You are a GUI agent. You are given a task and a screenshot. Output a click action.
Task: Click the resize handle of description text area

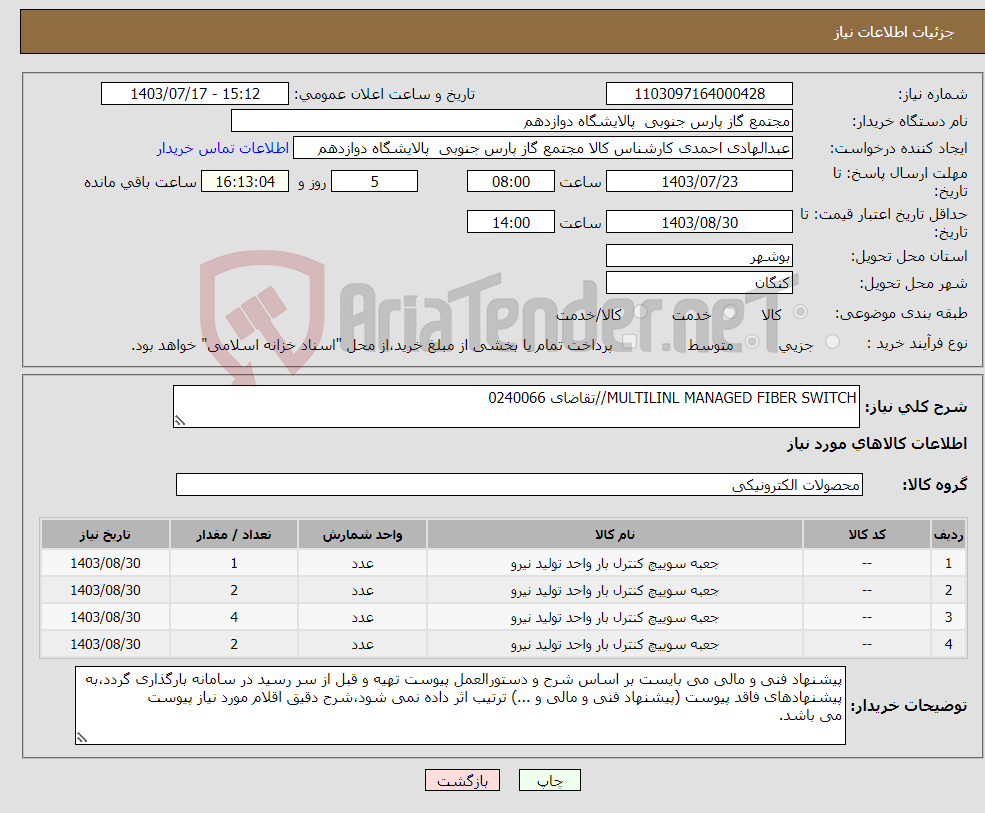point(180,421)
